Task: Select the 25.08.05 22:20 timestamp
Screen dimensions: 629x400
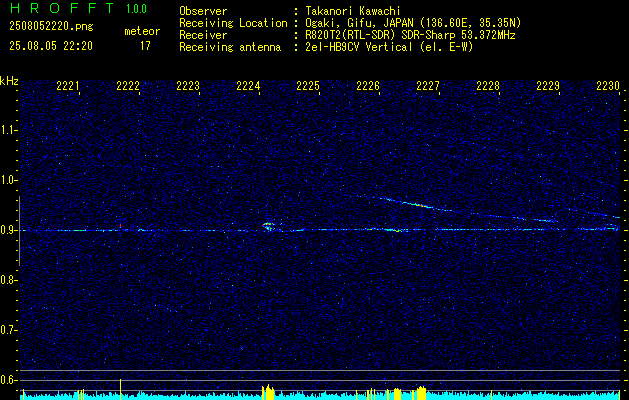Action: (x=51, y=46)
